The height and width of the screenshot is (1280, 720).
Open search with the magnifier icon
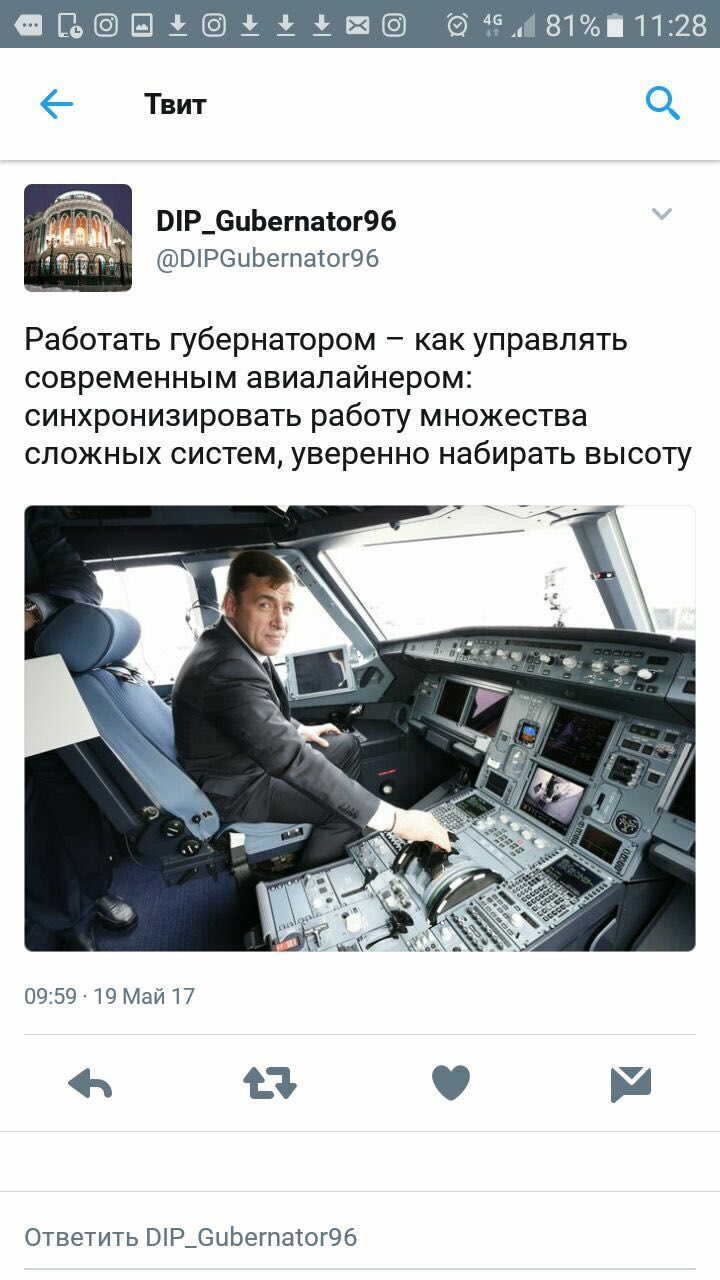[x=662, y=103]
